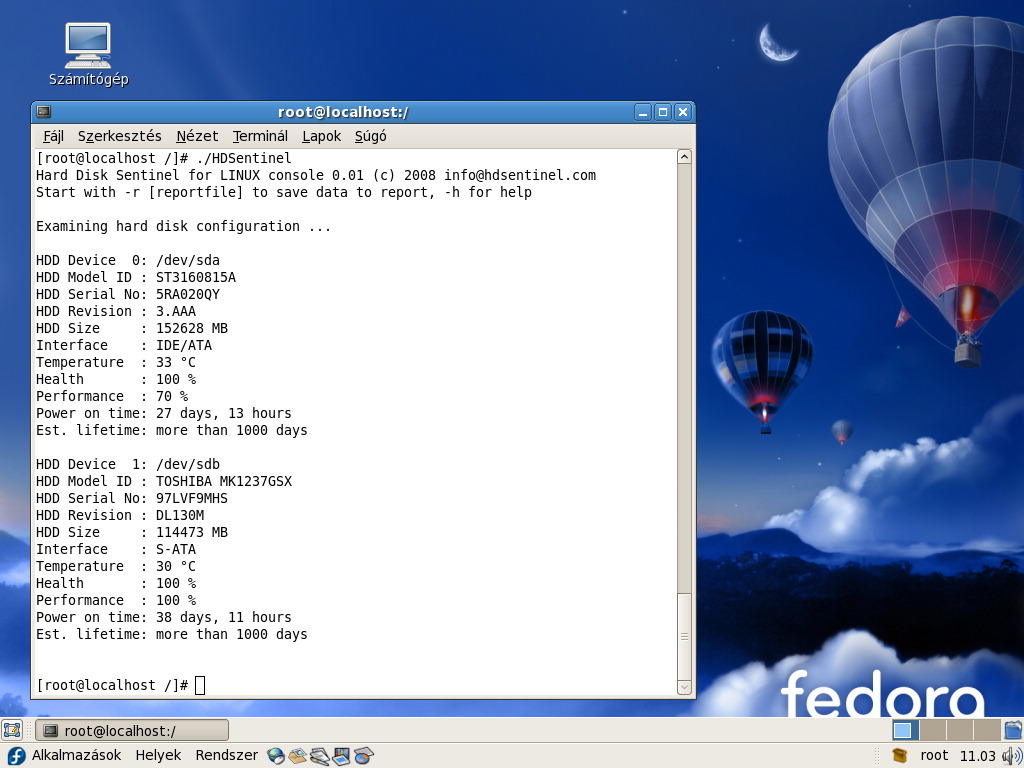Open the Számítógép desktop icon
Image resolution: width=1024 pixels, height=768 pixels.
coord(88,55)
